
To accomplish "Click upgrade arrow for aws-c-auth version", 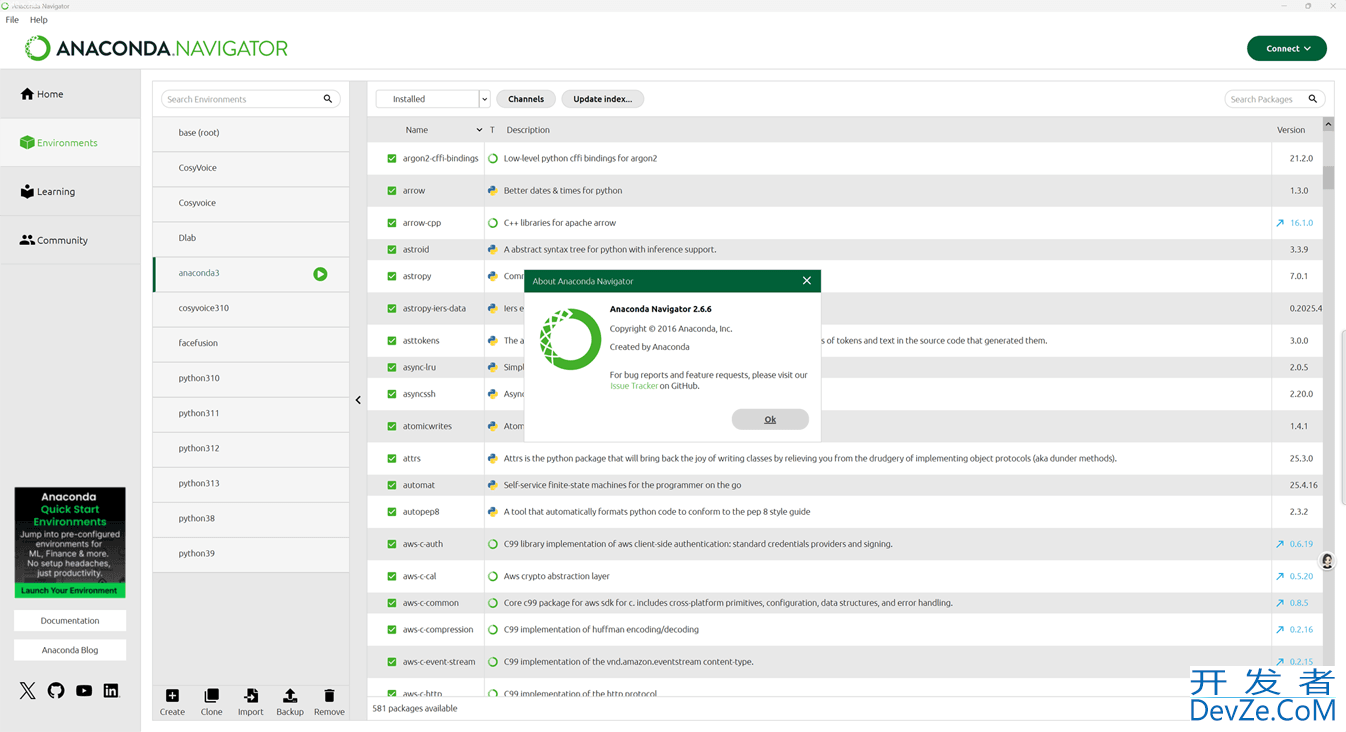I will coord(1279,544).
